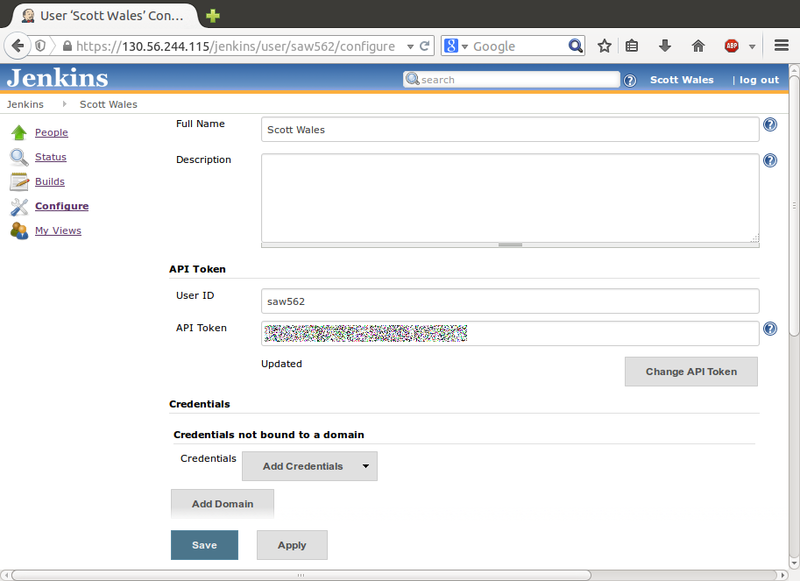Expand the breadcrumb arrow after Jenkins
This screenshot has height=581, width=800.
click(64, 104)
